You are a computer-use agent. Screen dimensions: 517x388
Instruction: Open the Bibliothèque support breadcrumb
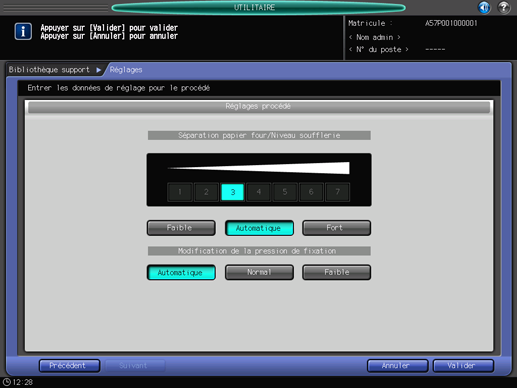(x=49, y=70)
